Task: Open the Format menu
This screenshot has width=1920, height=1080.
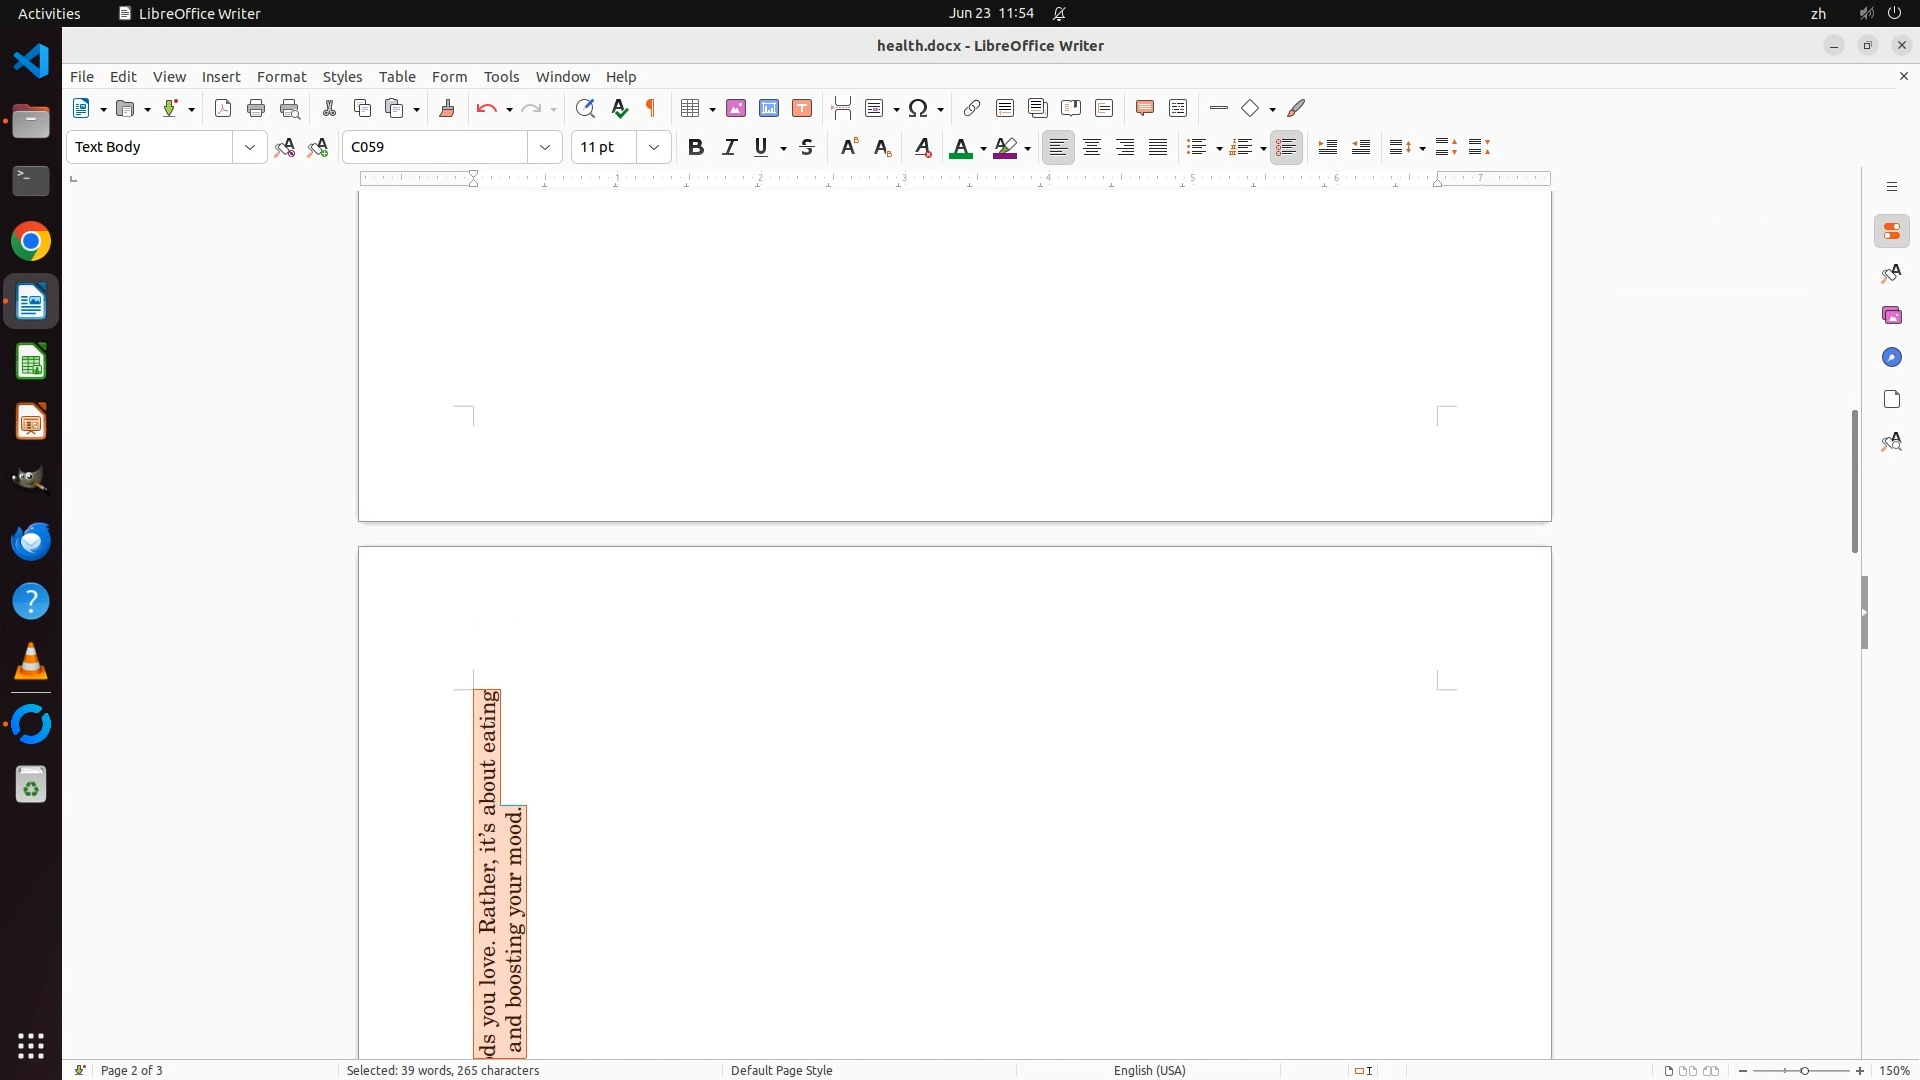Action: click(281, 76)
